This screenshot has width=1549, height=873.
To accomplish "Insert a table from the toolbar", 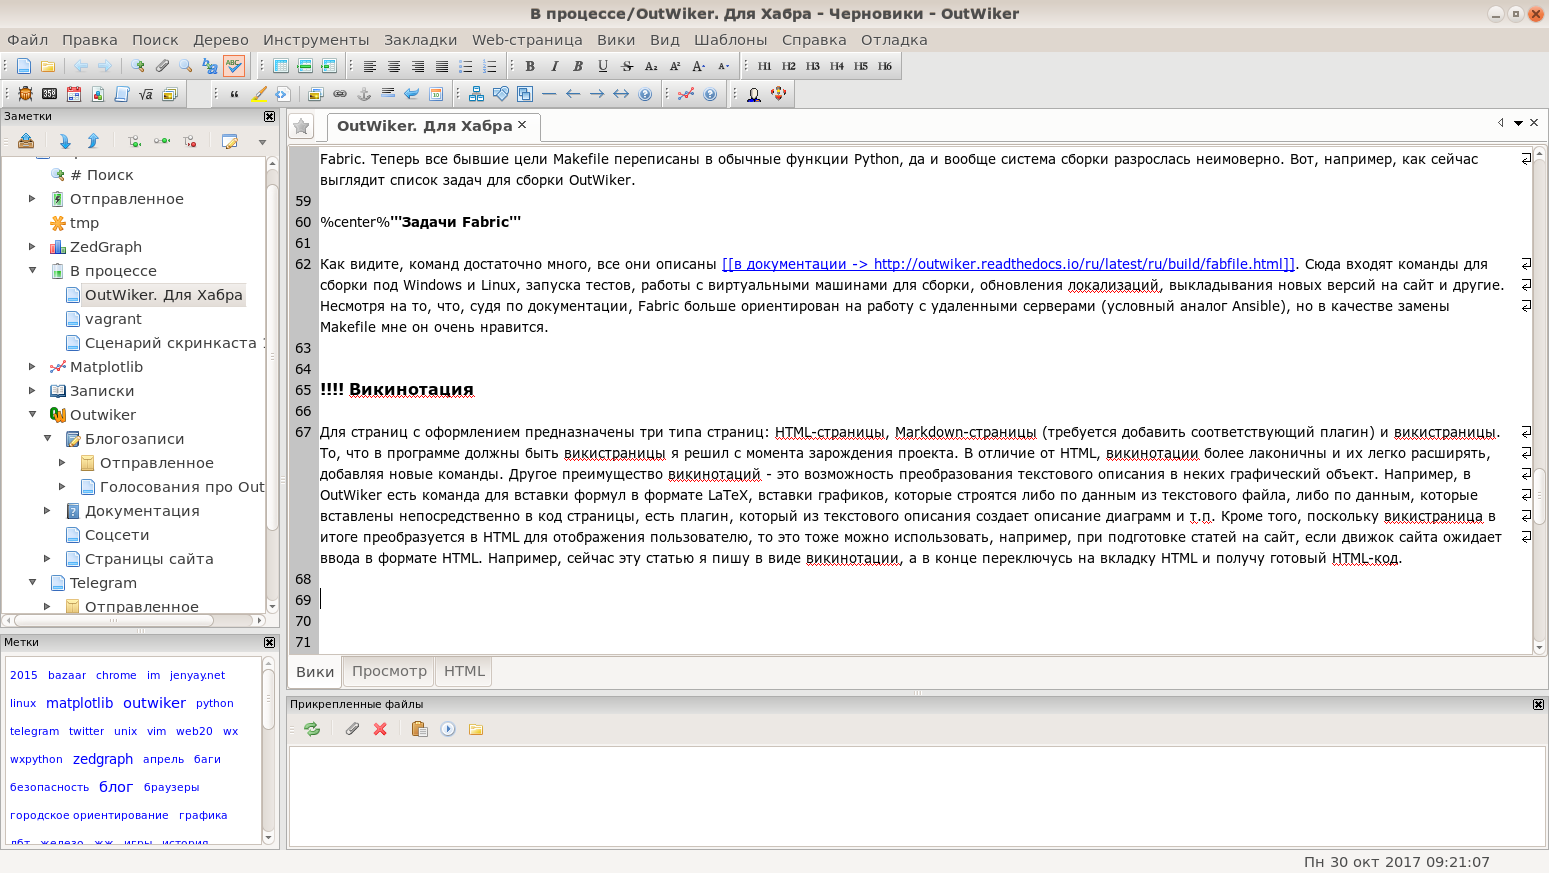I will 281,66.
